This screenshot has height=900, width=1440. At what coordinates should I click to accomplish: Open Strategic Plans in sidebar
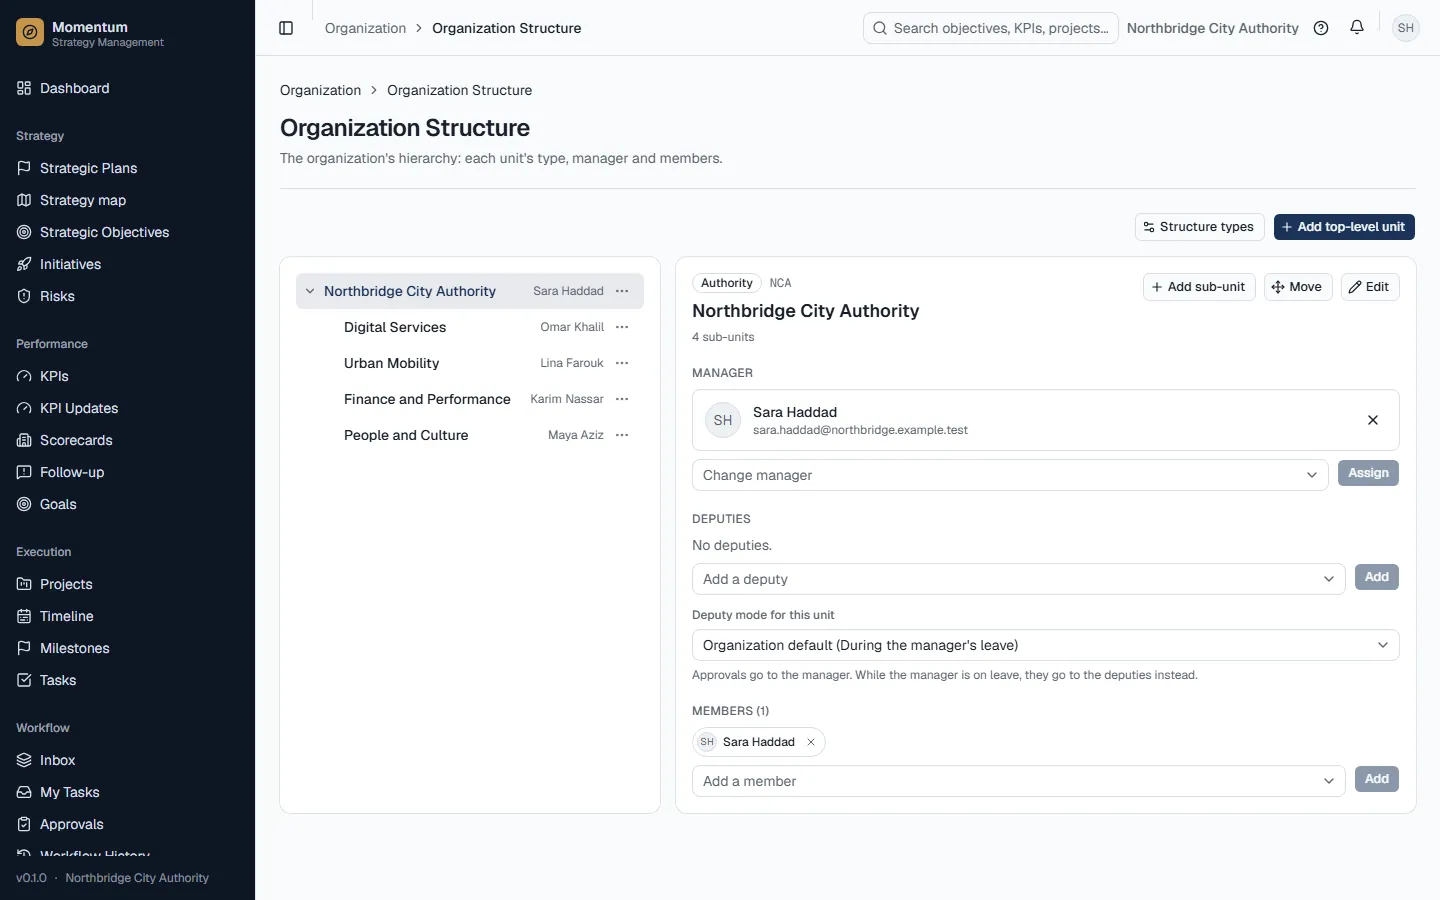click(x=127, y=168)
